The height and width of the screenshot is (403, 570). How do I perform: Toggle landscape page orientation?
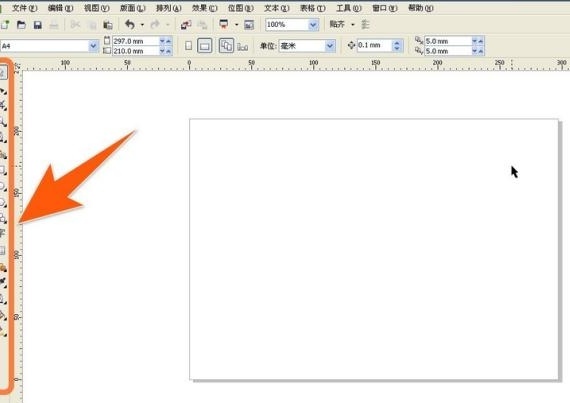click(205, 46)
